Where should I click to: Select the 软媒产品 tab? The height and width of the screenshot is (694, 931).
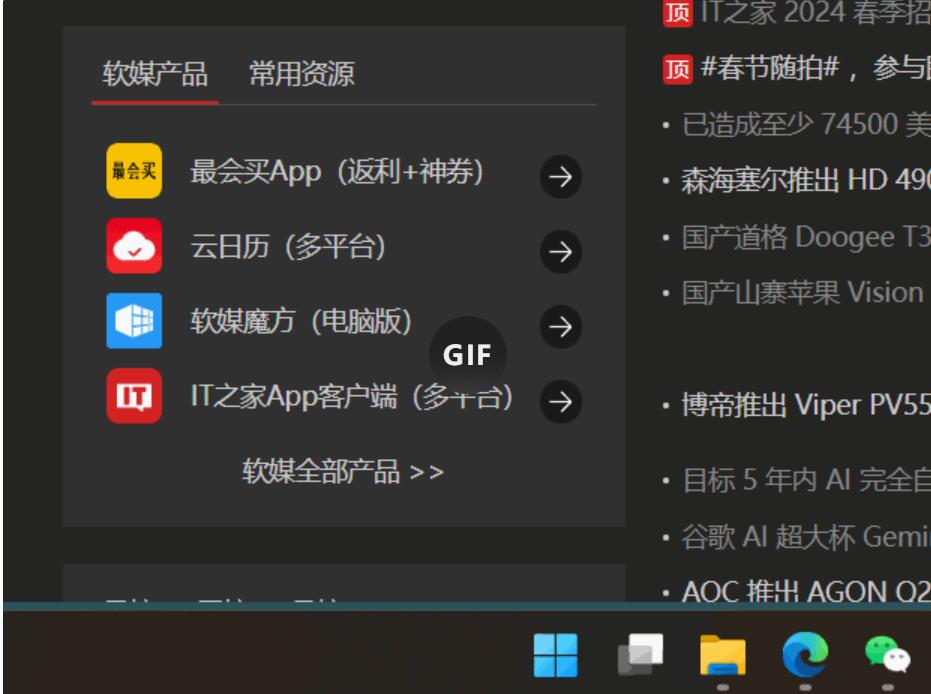point(155,73)
